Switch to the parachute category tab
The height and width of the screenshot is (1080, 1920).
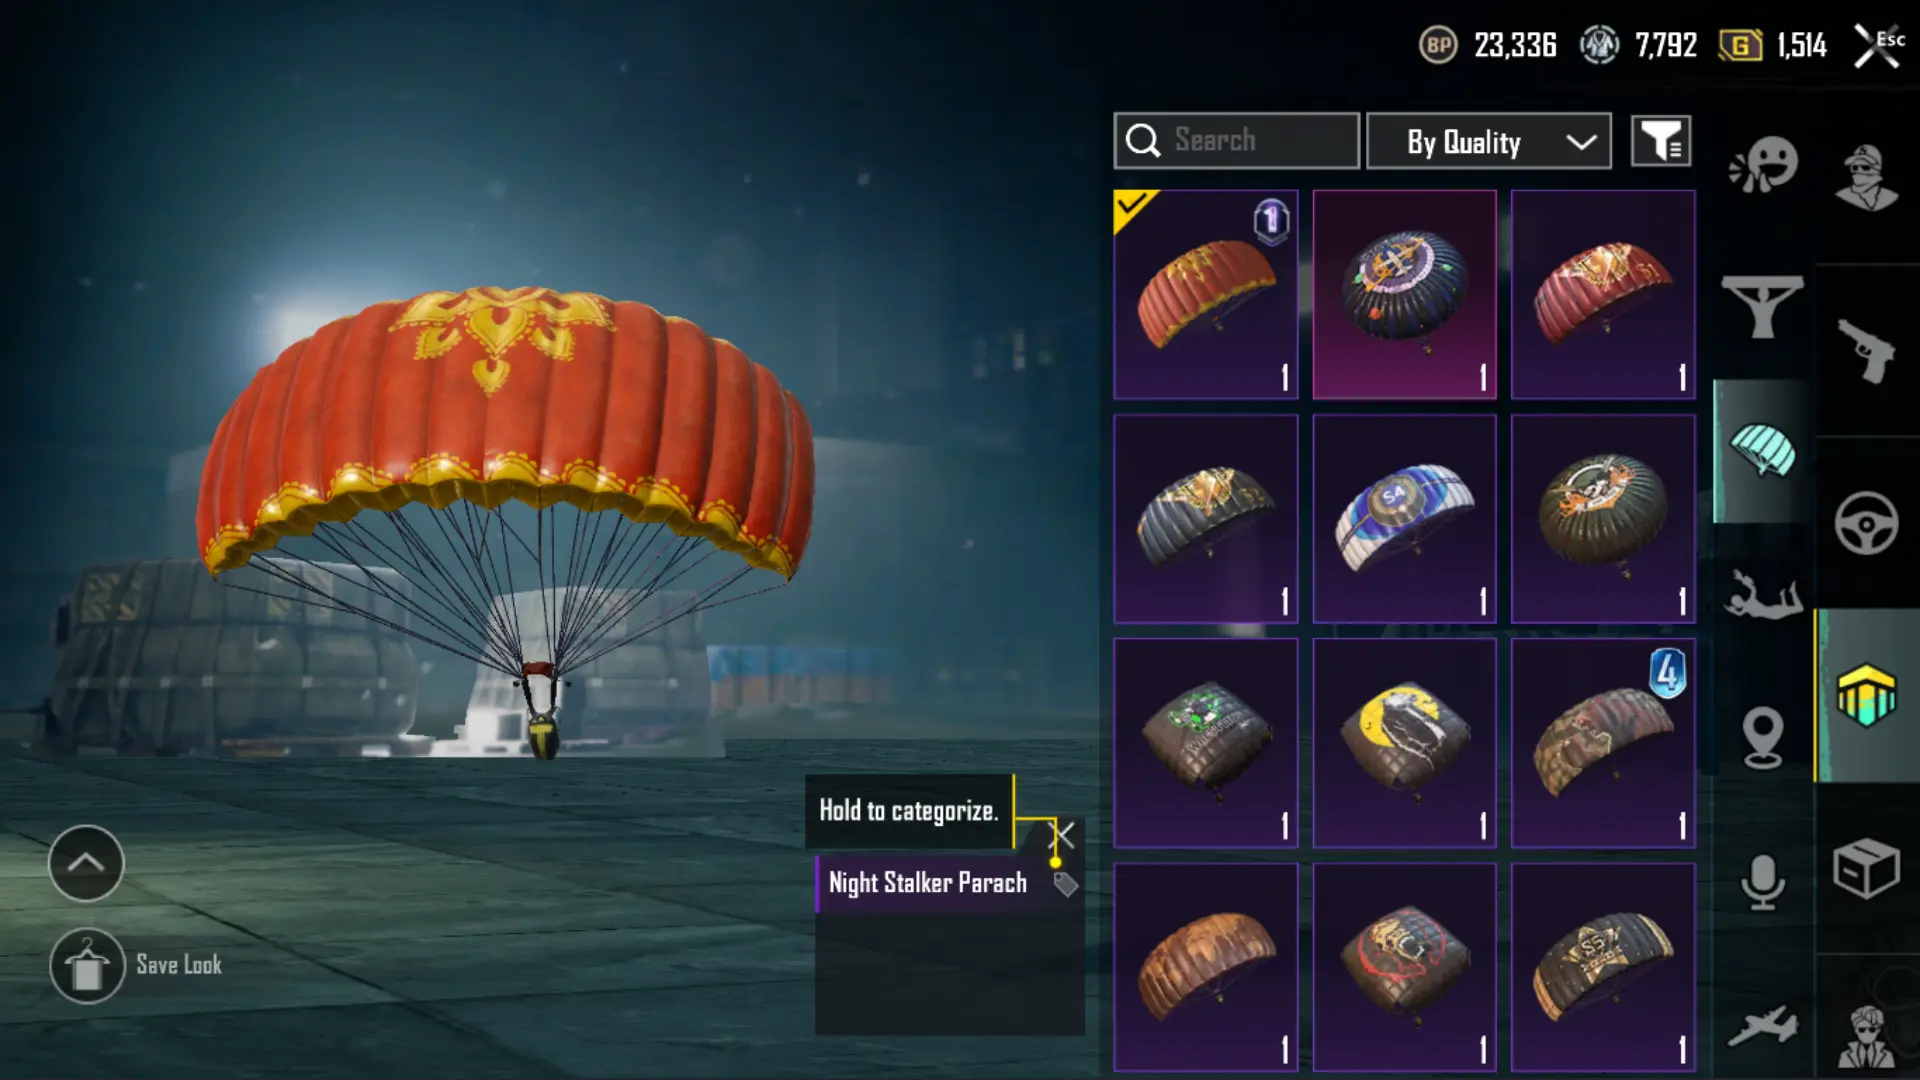pos(1763,451)
